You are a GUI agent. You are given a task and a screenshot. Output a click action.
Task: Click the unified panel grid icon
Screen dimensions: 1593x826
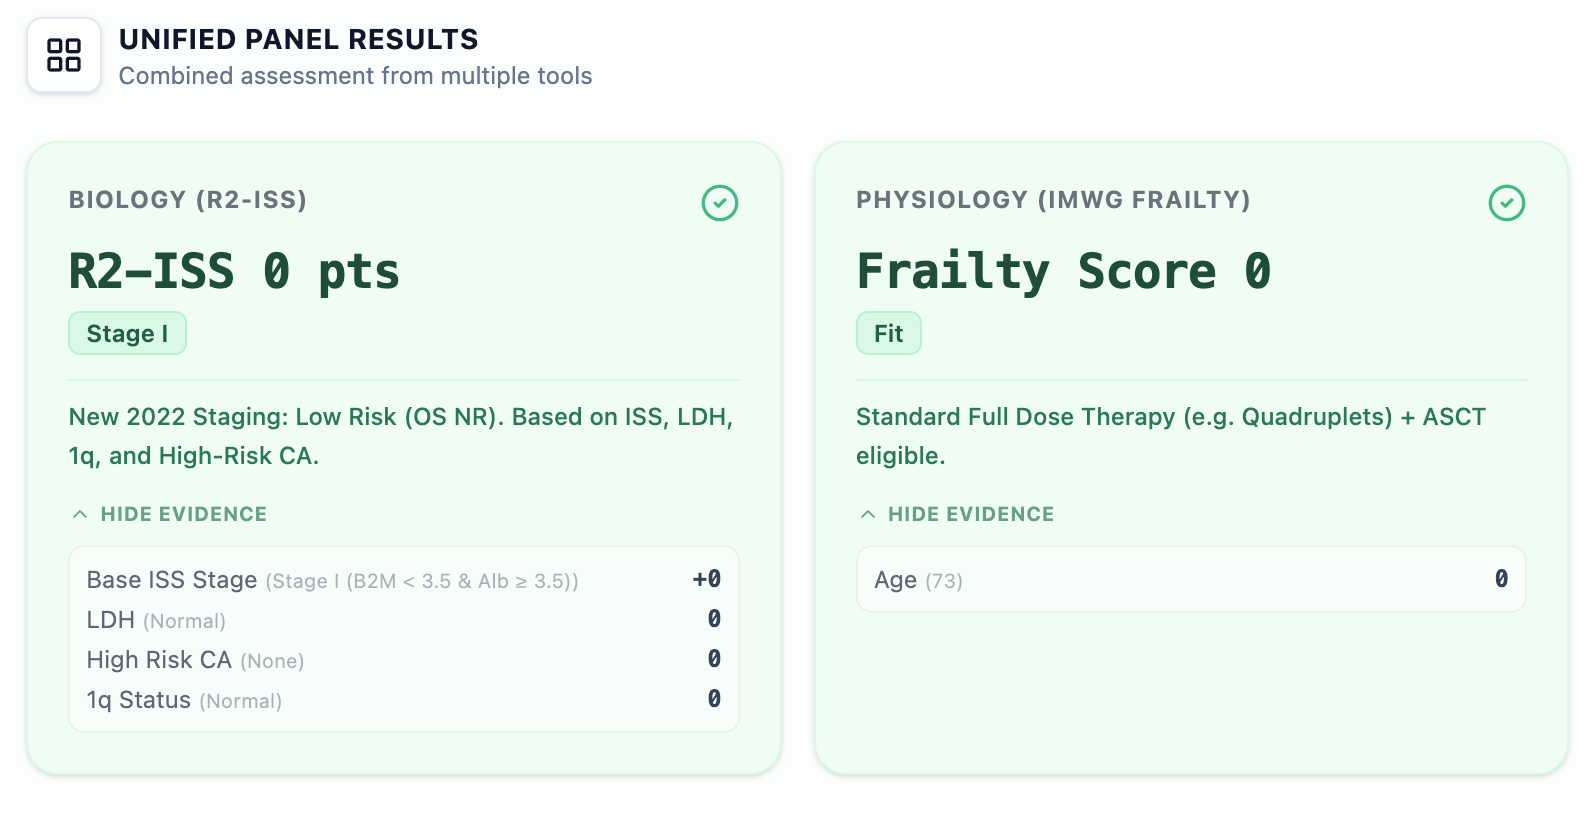pyautogui.click(x=64, y=55)
